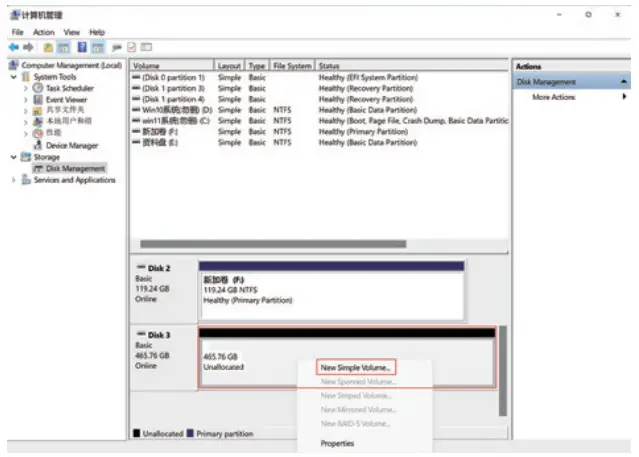Click the Disk 2 drive icon

point(141,267)
